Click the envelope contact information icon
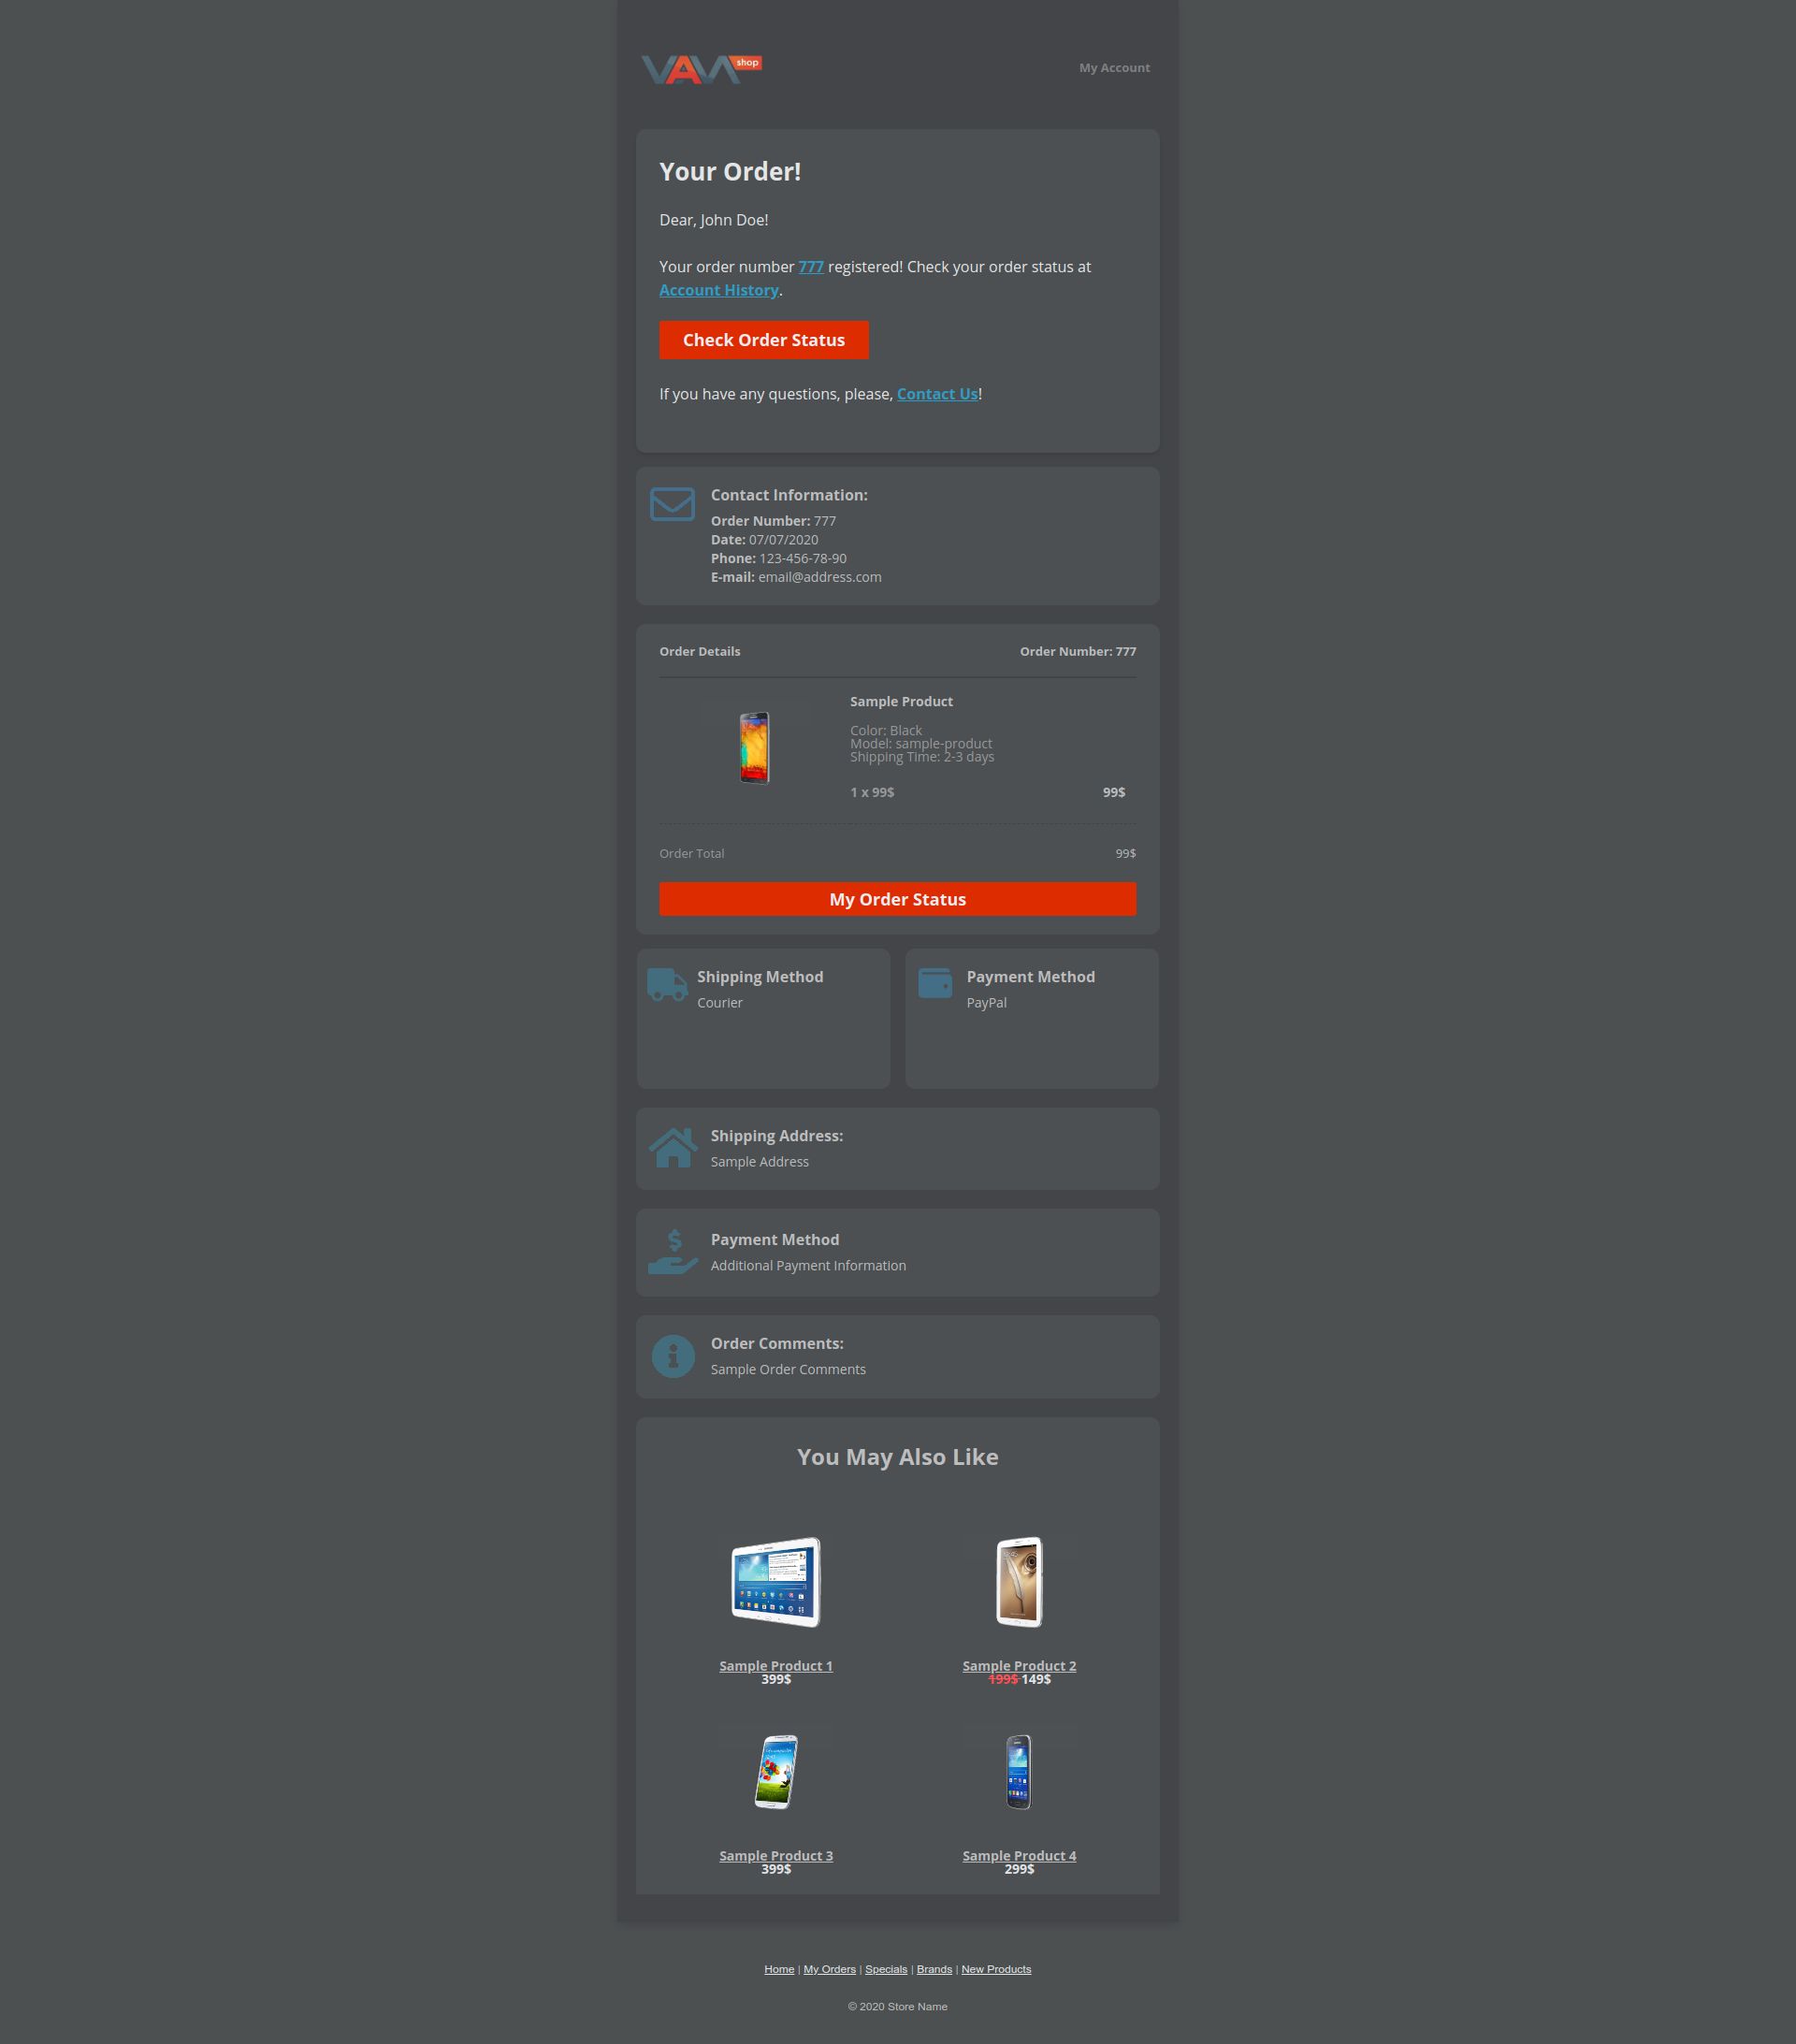 672,504
